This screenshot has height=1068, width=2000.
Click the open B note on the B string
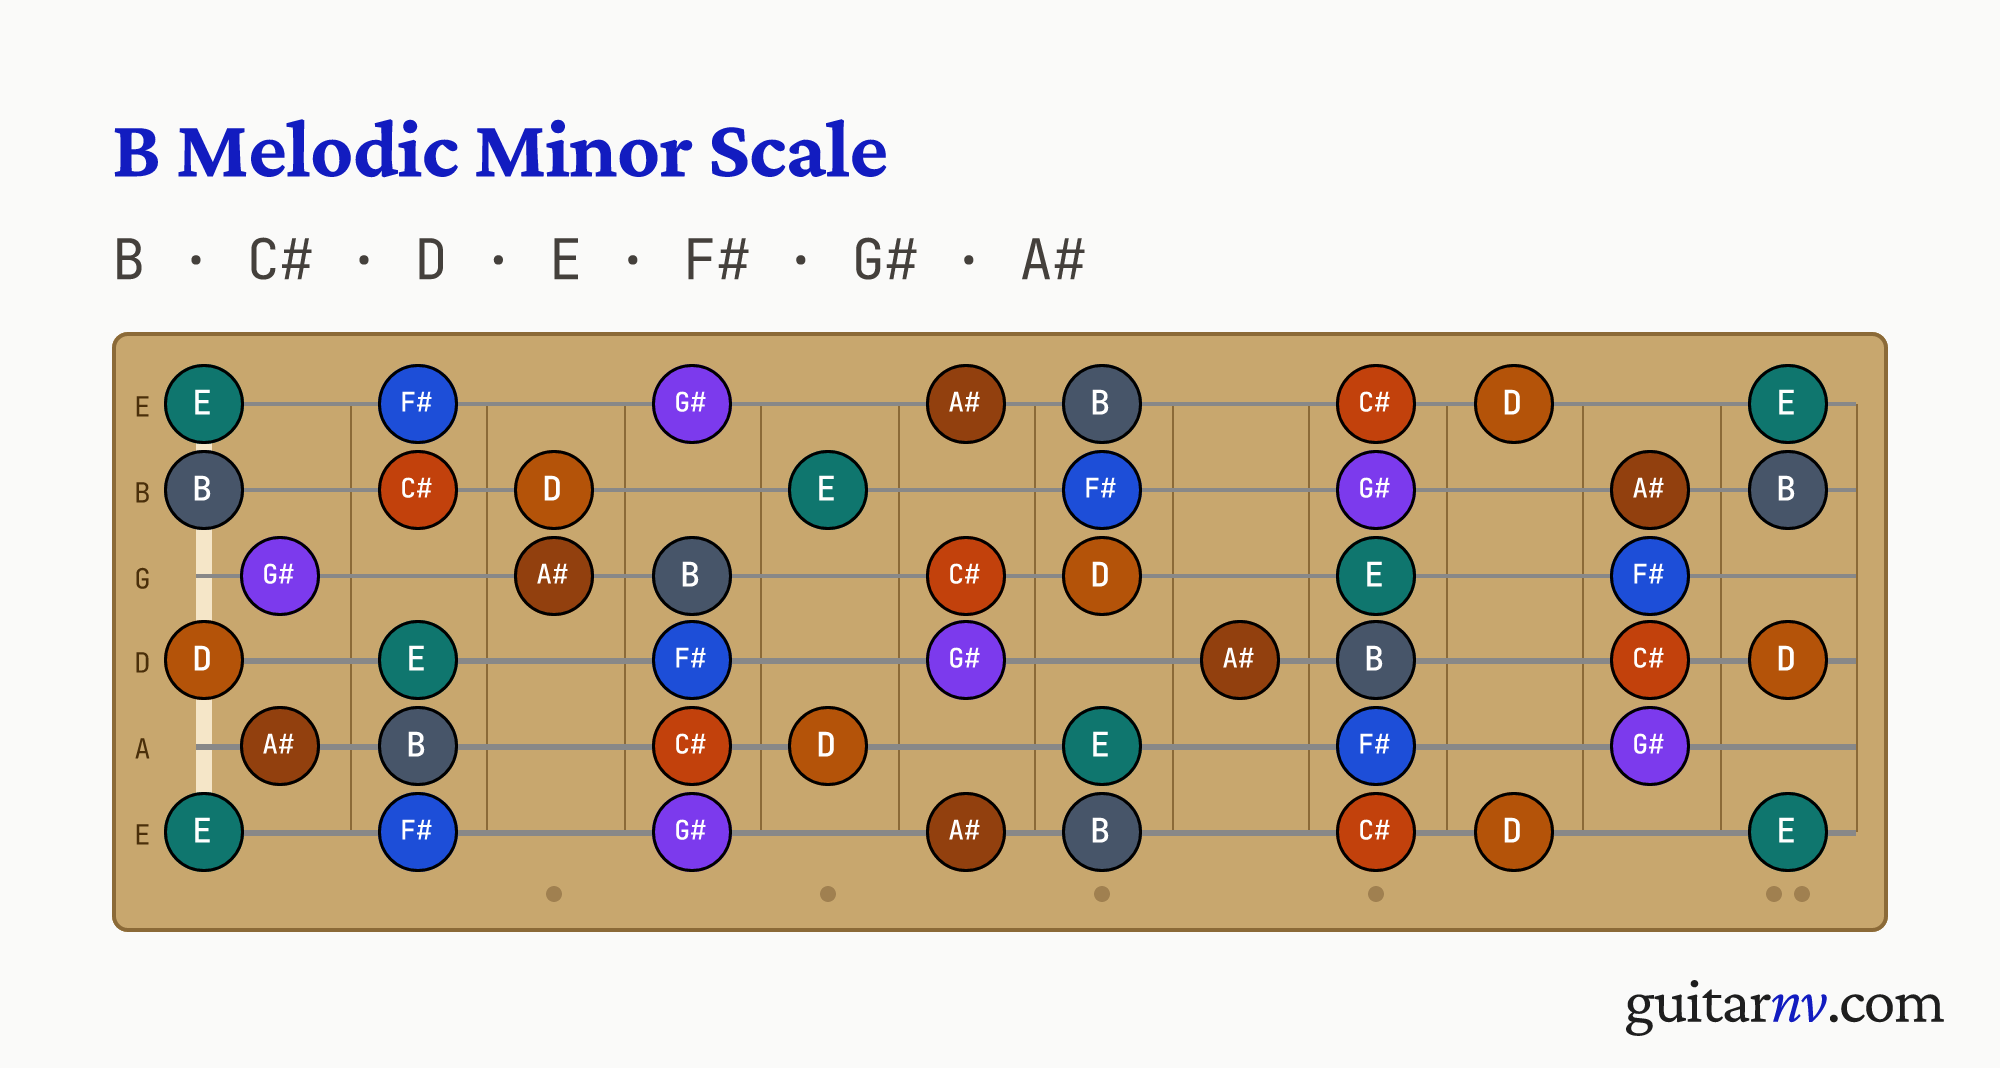point(204,490)
